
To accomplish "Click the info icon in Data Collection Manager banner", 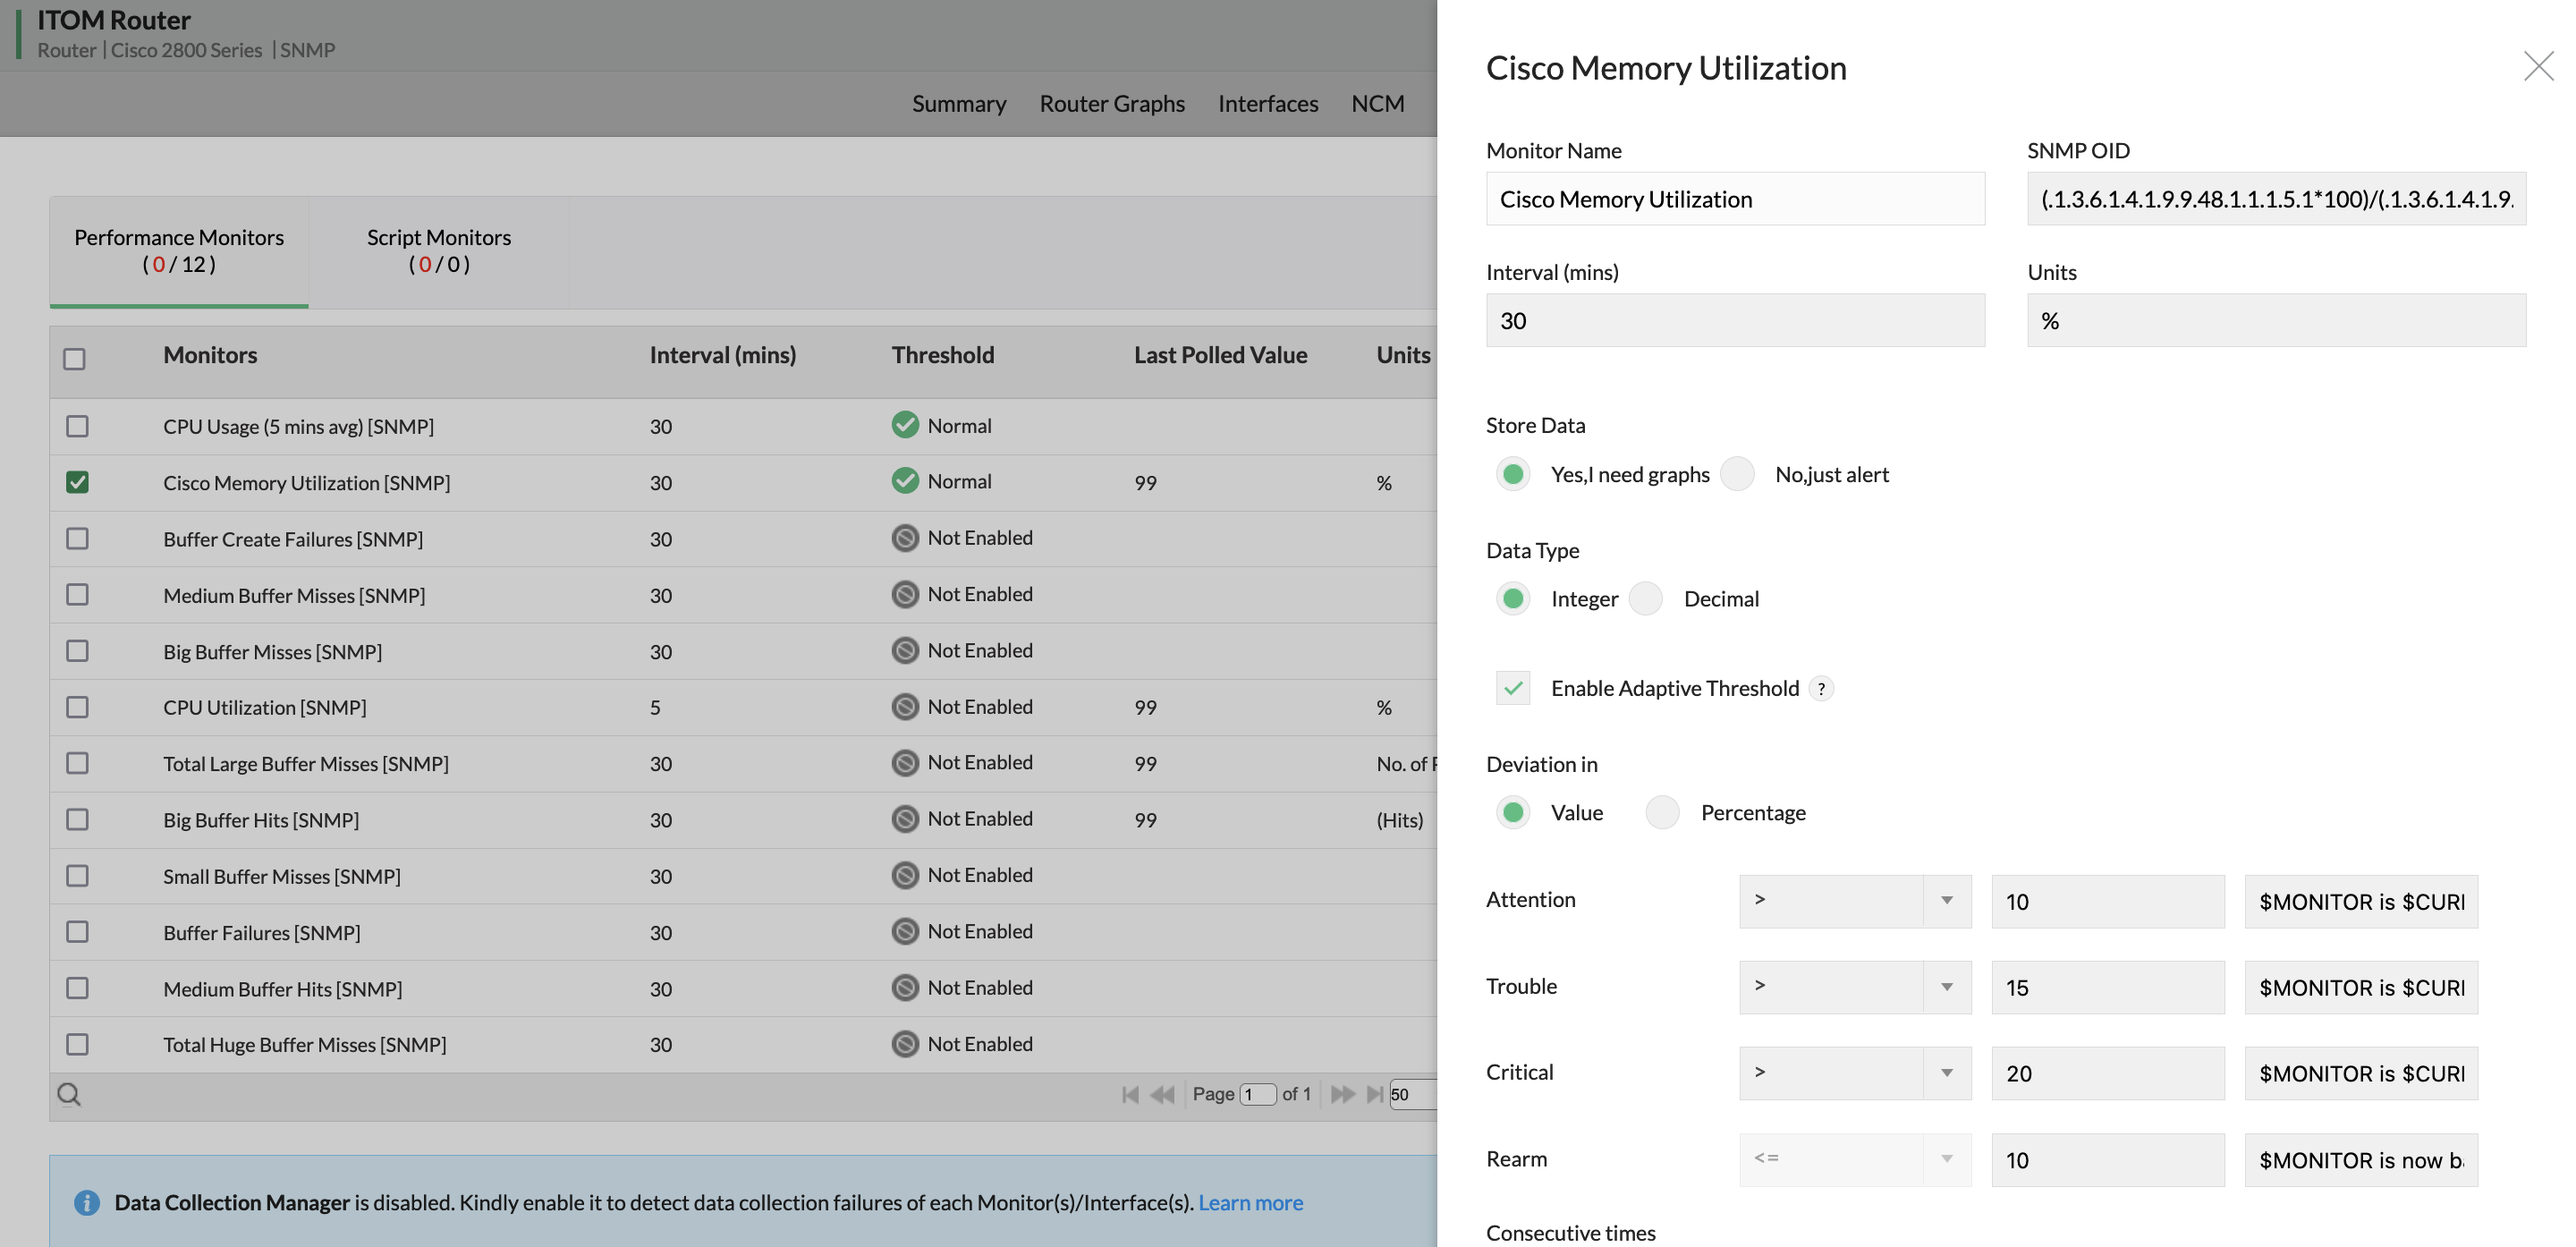I will (86, 1202).
